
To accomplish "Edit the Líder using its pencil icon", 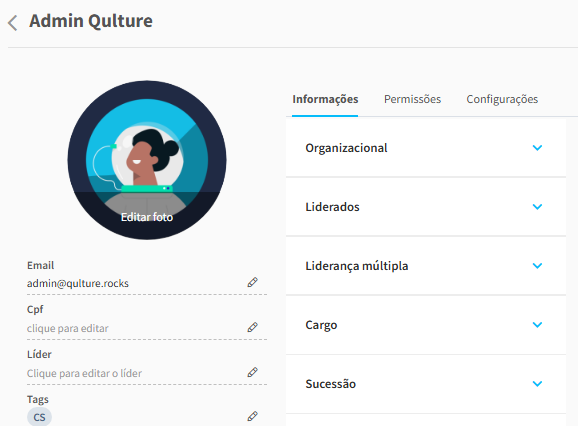I will pos(253,372).
